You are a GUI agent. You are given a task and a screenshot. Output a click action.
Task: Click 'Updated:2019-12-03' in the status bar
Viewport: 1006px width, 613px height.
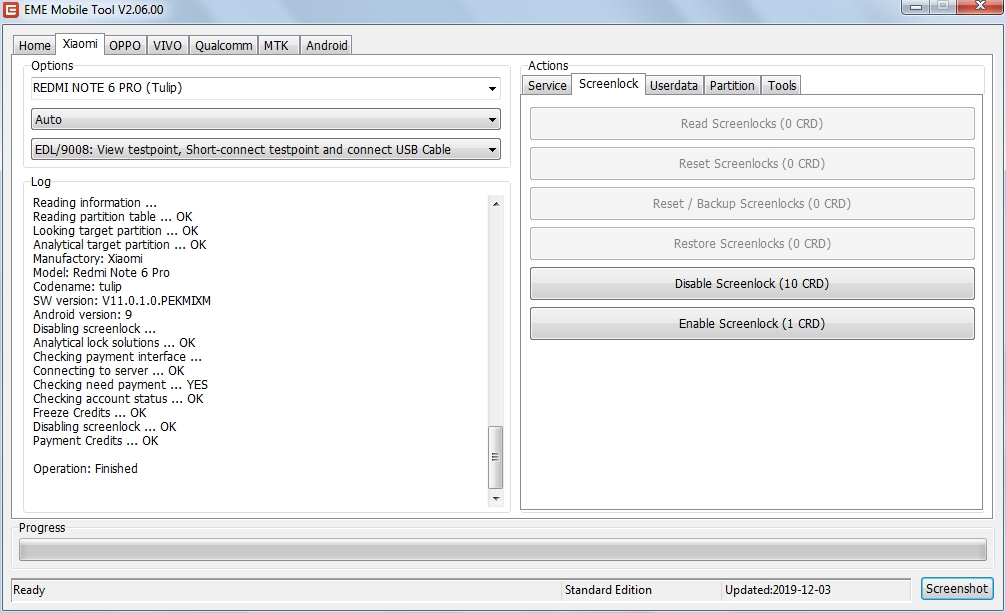778,590
